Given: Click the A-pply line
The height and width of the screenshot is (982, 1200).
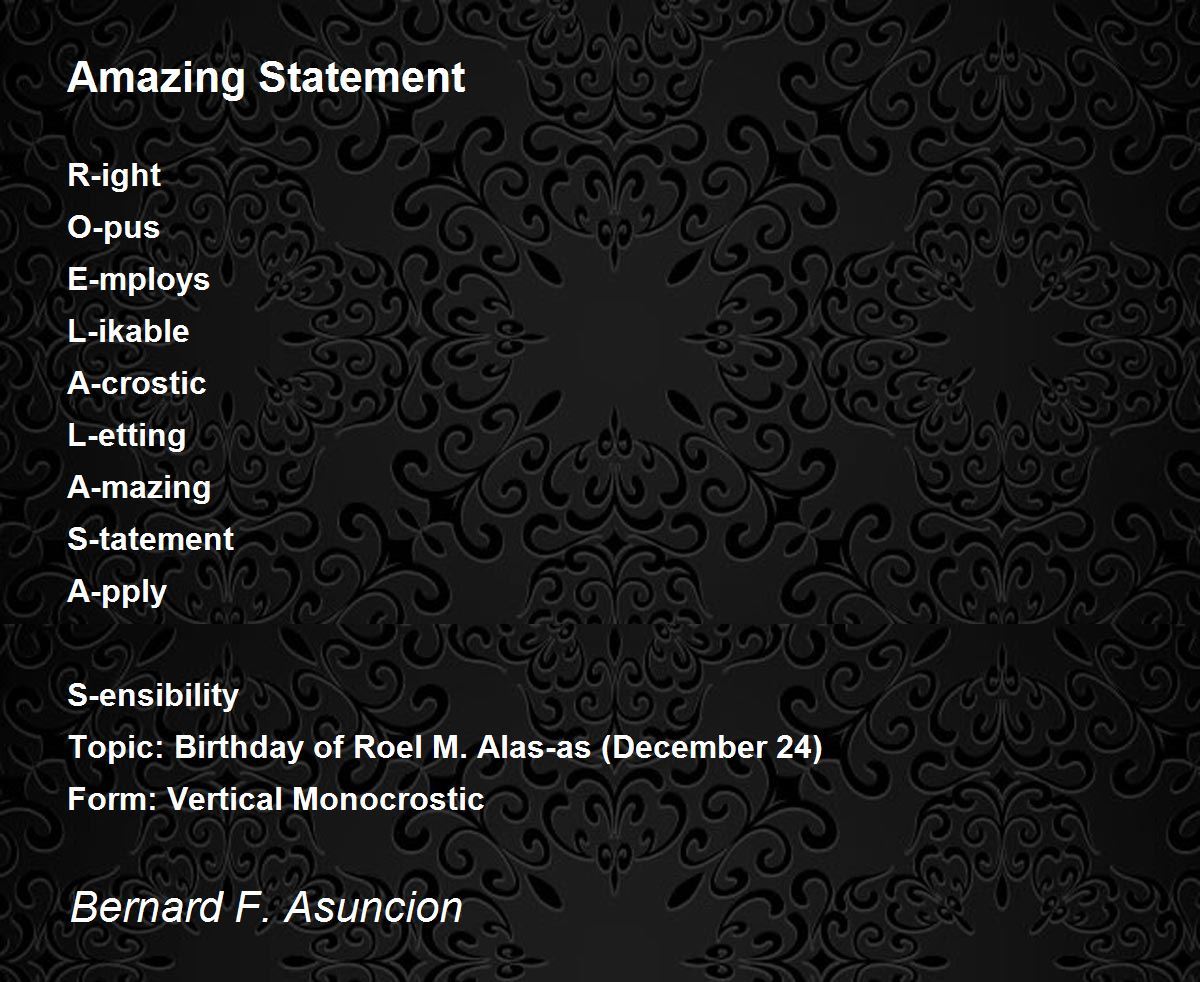Looking at the screenshot, I should pos(117,592).
